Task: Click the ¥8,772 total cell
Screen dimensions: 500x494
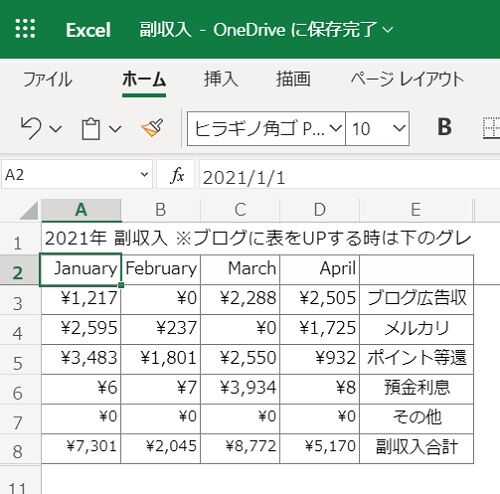Action: pyautogui.click(x=240, y=448)
